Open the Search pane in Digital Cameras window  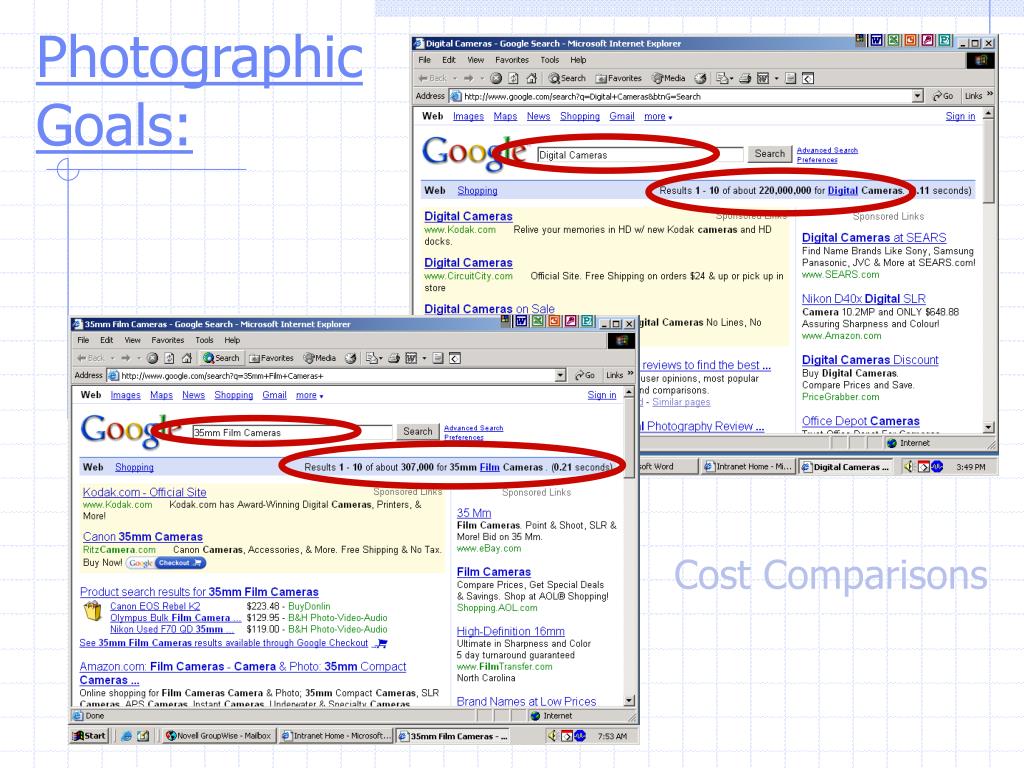tap(567, 78)
